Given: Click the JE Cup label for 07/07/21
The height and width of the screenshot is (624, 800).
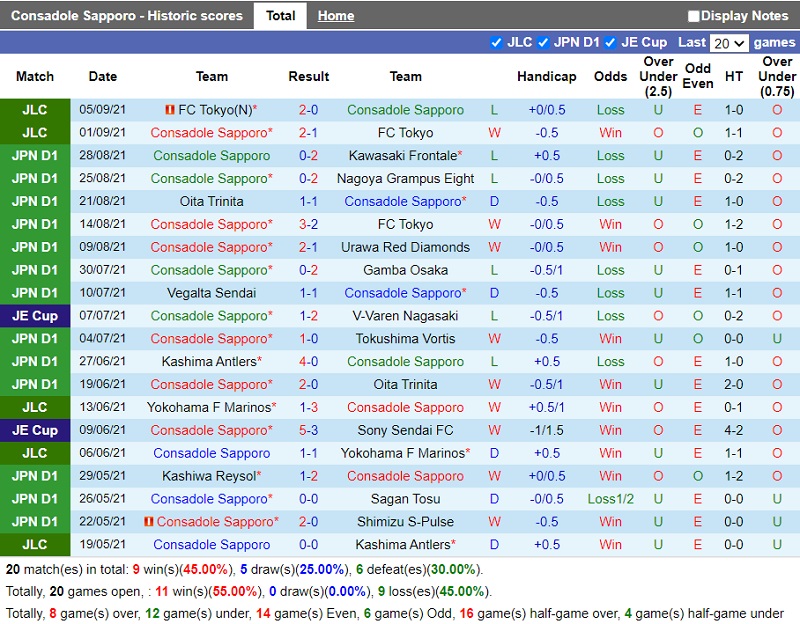Looking at the screenshot, I should coord(34,316).
